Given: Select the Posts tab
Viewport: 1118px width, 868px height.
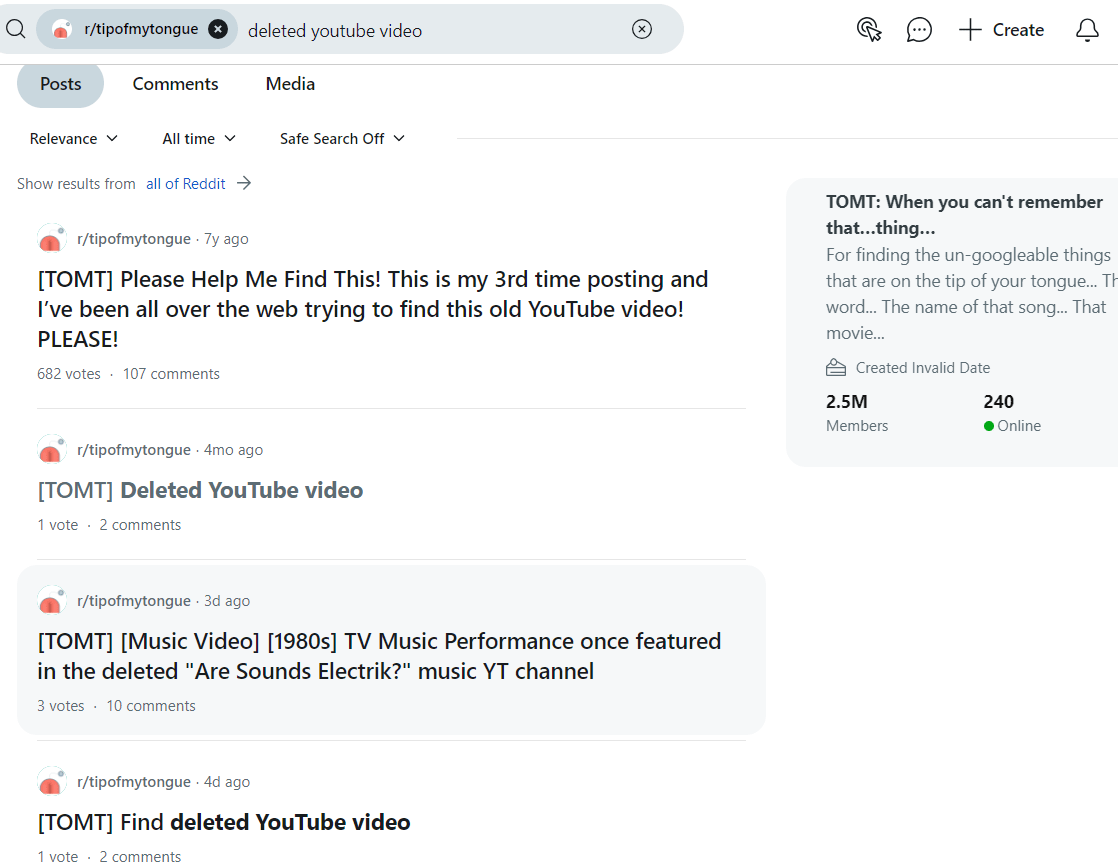Looking at the screenshot, I should (60, 84).
